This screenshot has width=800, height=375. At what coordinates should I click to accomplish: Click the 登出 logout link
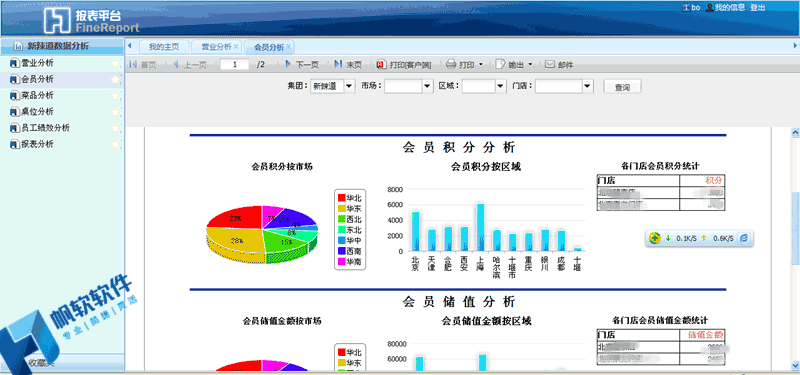758,8
